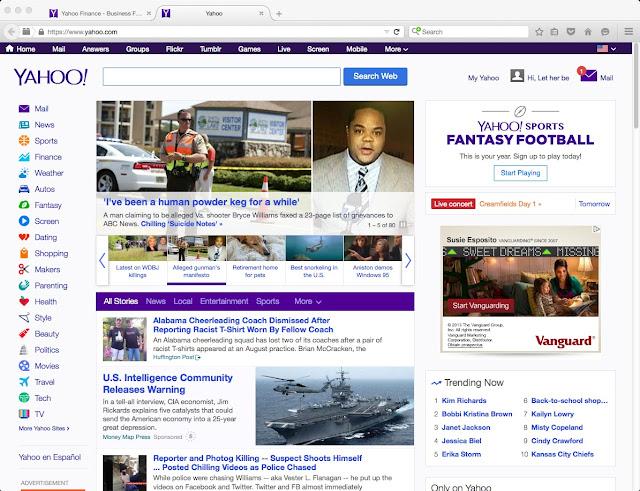This screenshot has width=640, height=491.
Task: Switch to the Yahoo Finance browser tab
Action: click(100, 13)
